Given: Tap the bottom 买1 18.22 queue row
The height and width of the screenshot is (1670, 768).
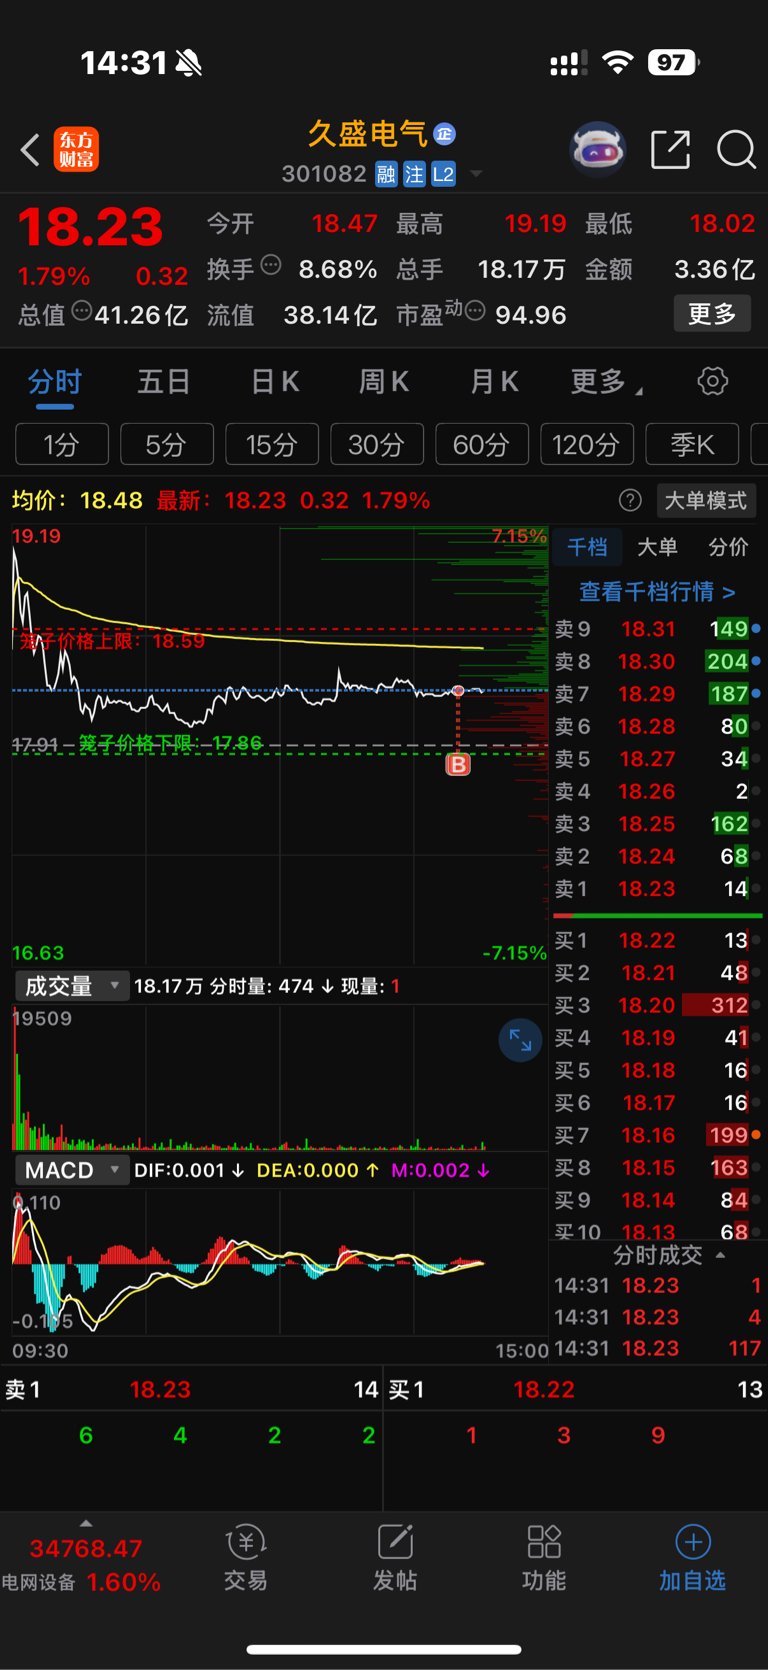Looking at the screenshot, I should point(576,1389).
